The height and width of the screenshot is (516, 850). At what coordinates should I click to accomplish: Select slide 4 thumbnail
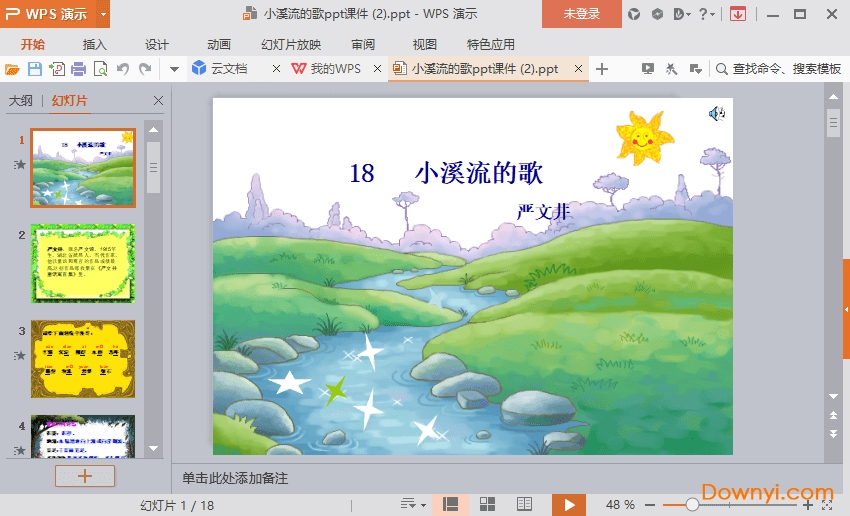[83, 436]
